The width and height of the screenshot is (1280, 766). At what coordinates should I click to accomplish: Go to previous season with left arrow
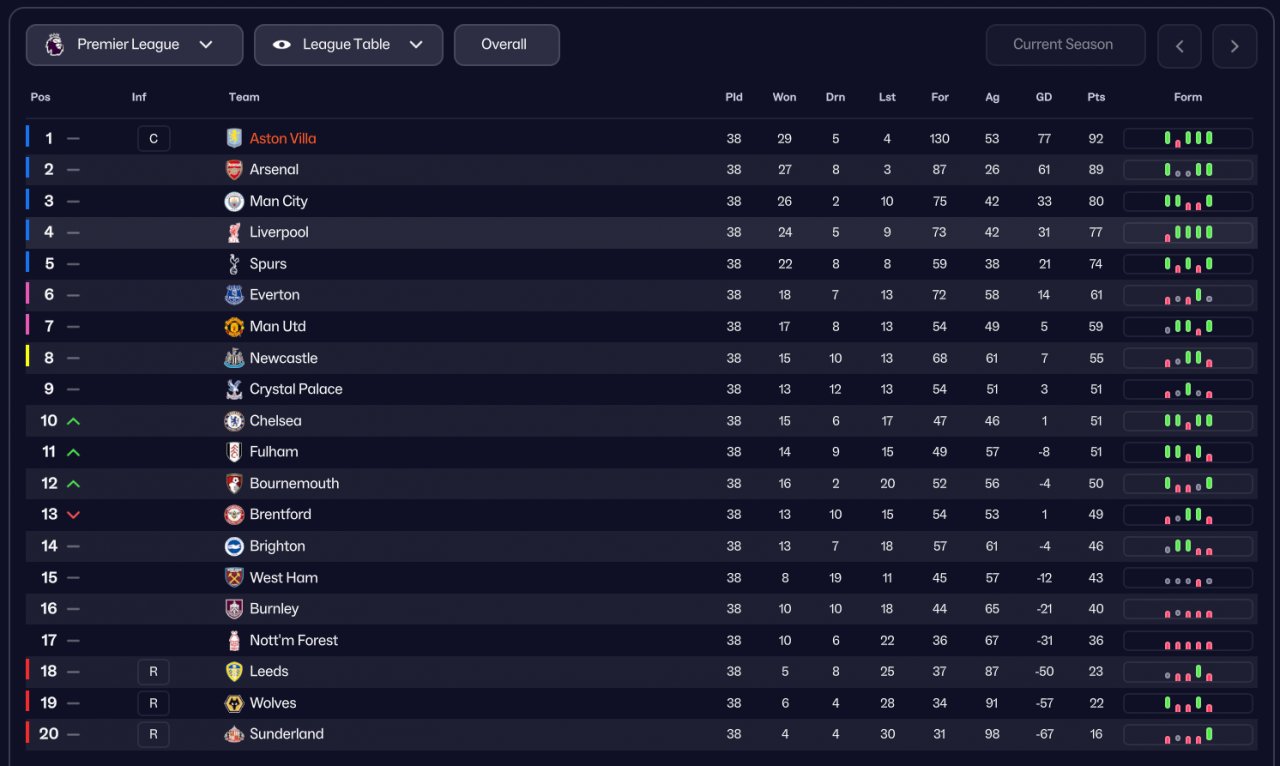tap(1179, 46)
